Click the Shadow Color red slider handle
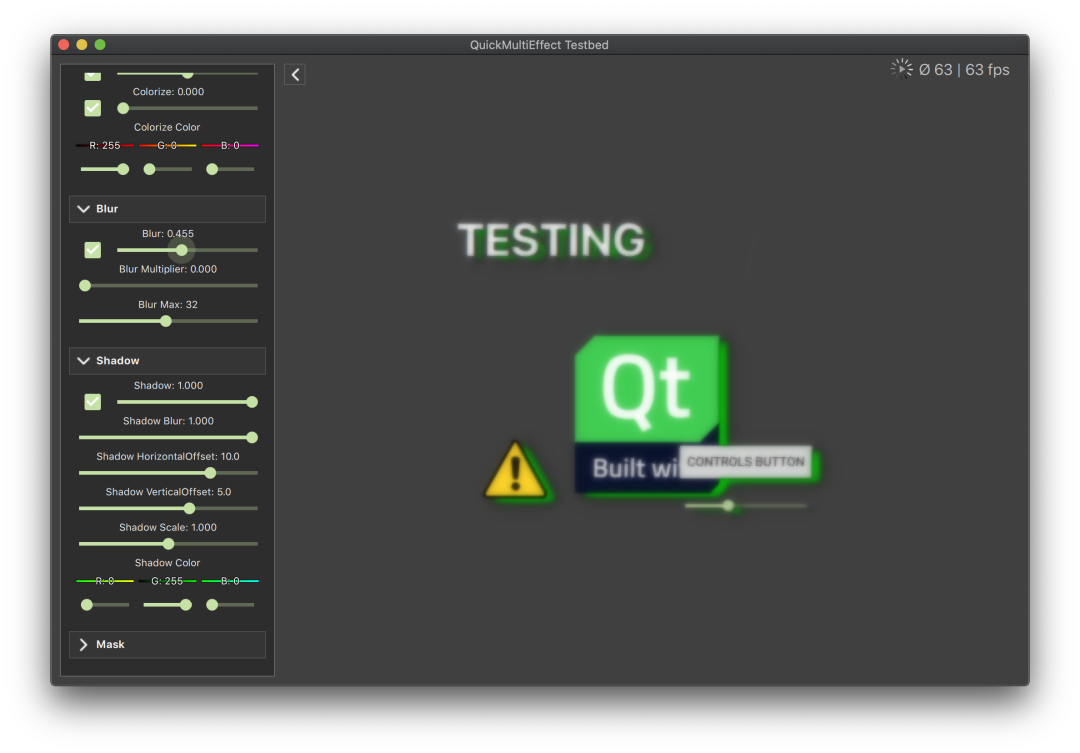Viewport: 1080px width, 753px height. pyautogui.click(x=87, y=604)
